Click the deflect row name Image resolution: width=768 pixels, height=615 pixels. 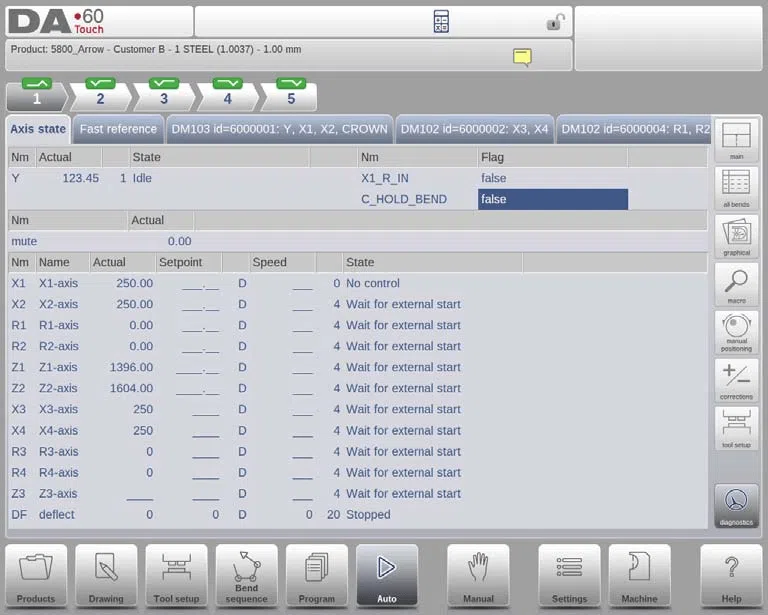(x=57, y=515)
